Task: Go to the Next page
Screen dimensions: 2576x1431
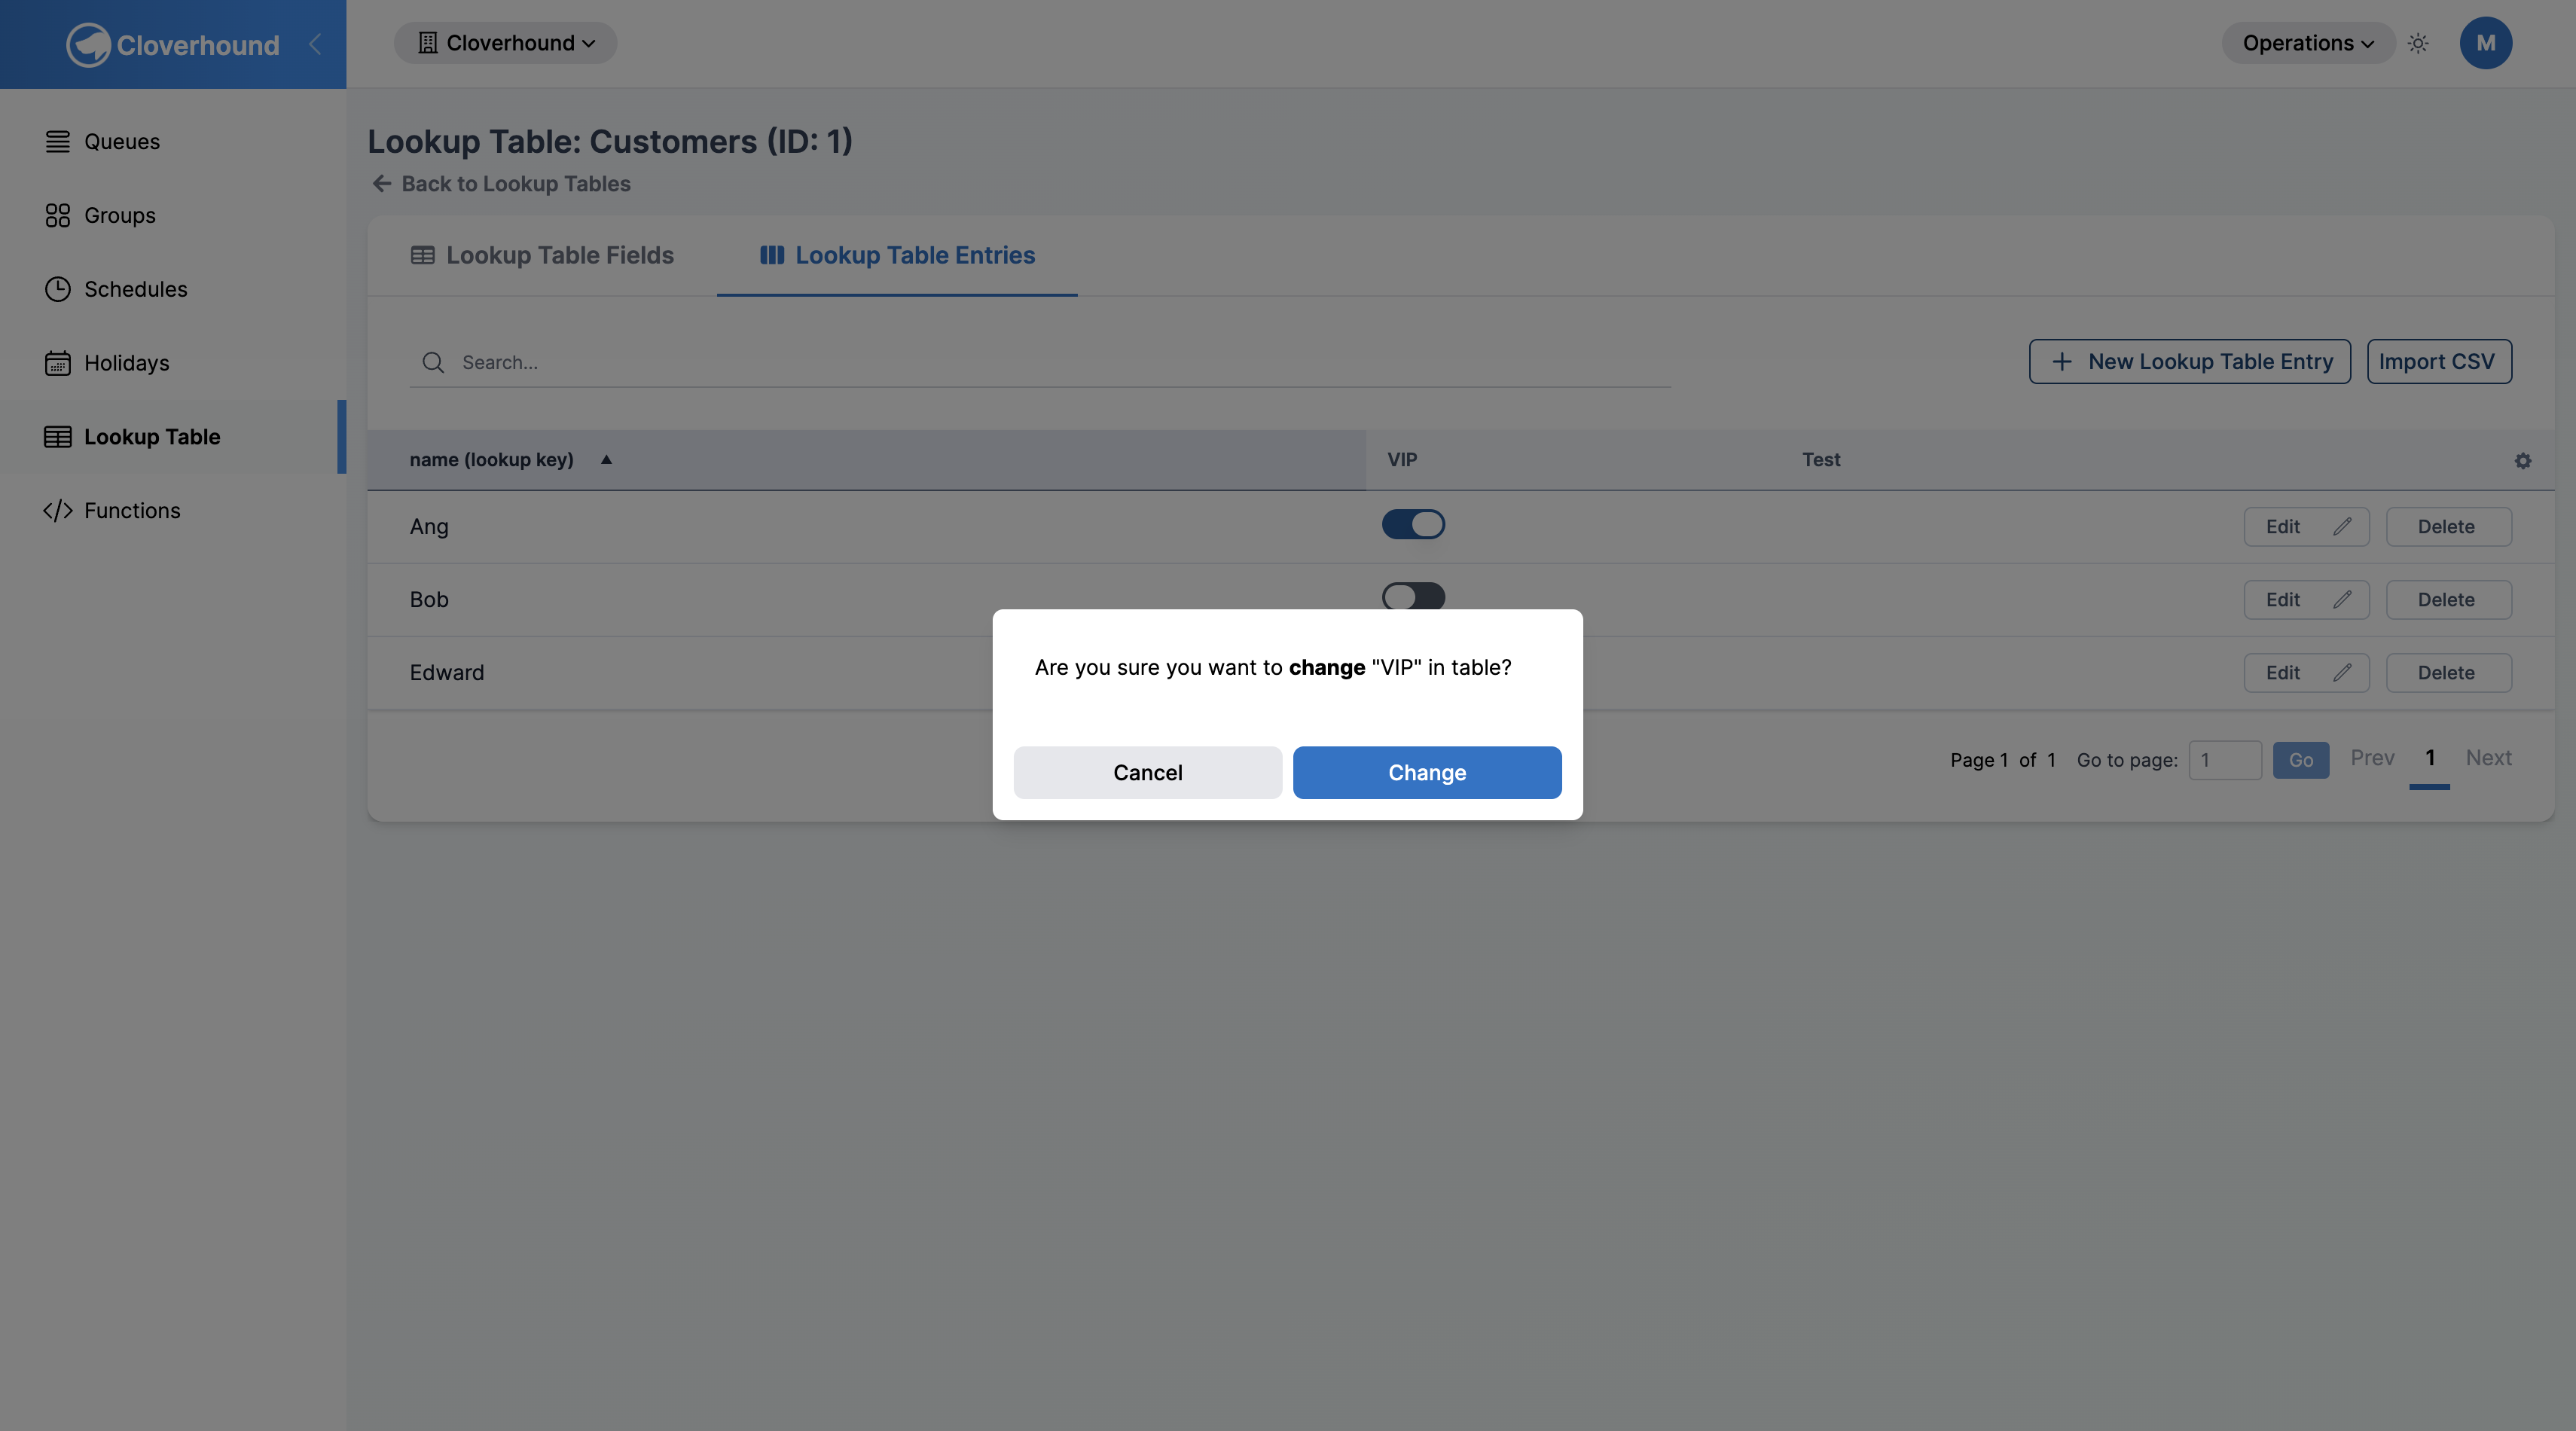Action: (2488, 758)
